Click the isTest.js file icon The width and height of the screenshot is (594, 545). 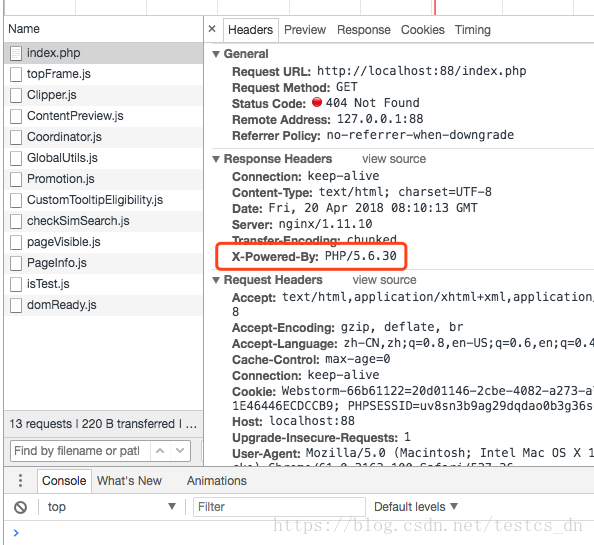coord(16,284)
